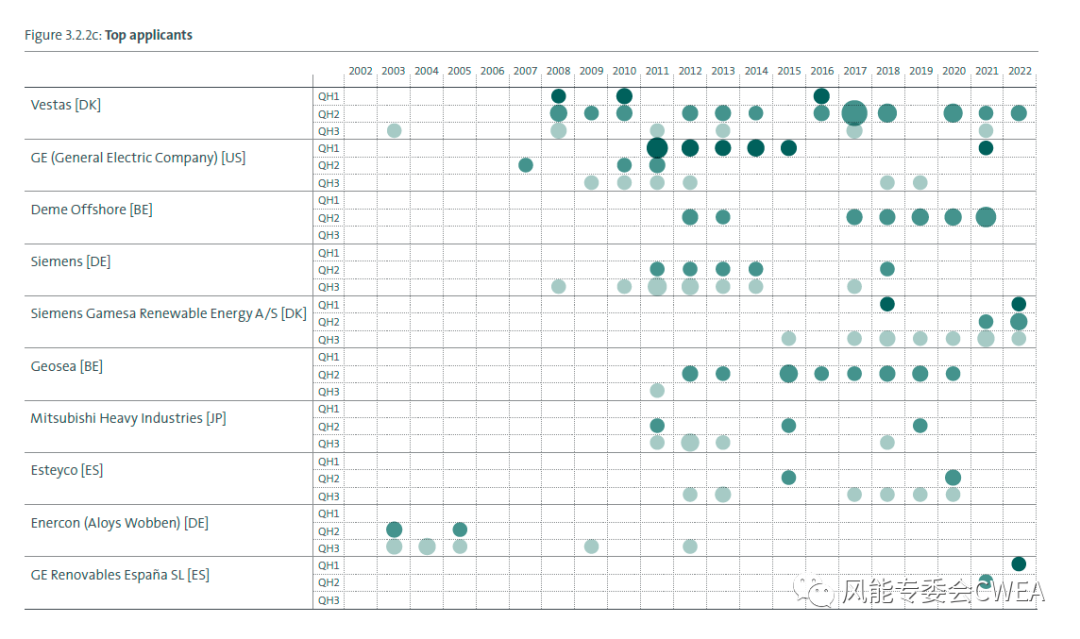This screenshot has width=1080, height=639.
Task: Select 'Mitsubishi Heavy Industries [JP]' label
Action: click(128, 418)
